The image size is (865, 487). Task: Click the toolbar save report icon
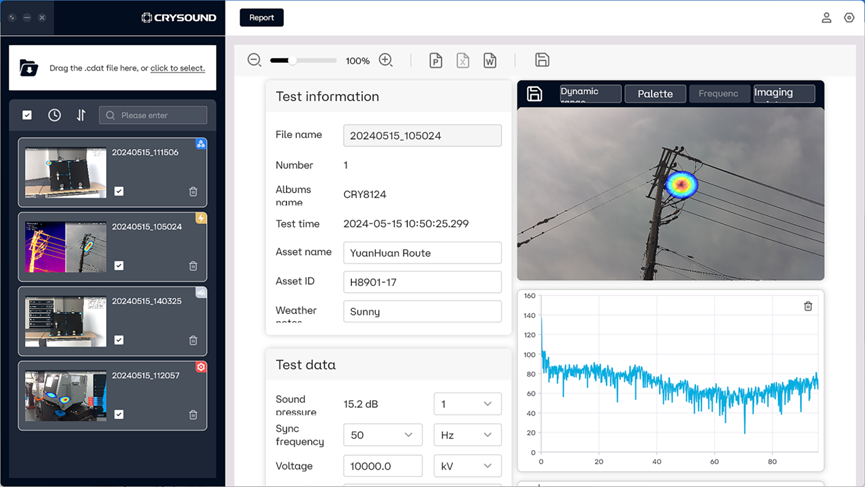542,60
